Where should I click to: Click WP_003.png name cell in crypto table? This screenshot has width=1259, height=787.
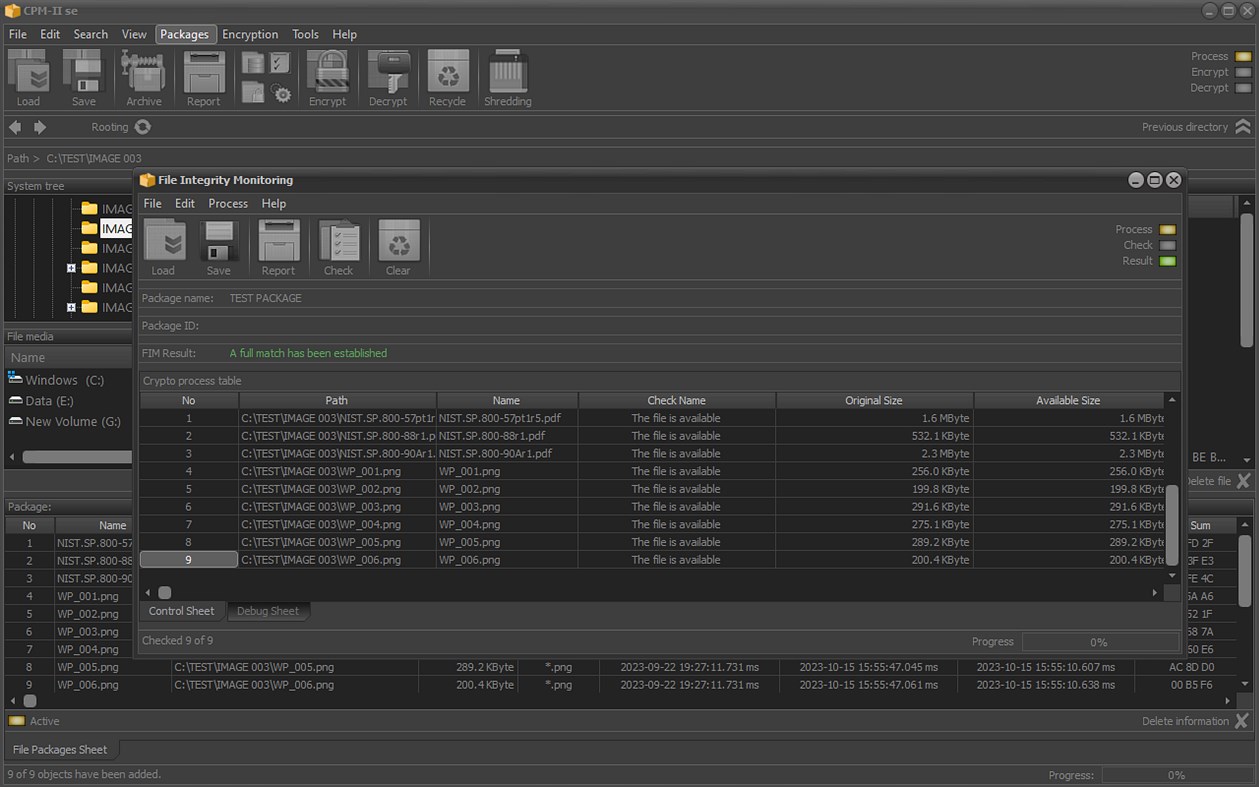507,507
